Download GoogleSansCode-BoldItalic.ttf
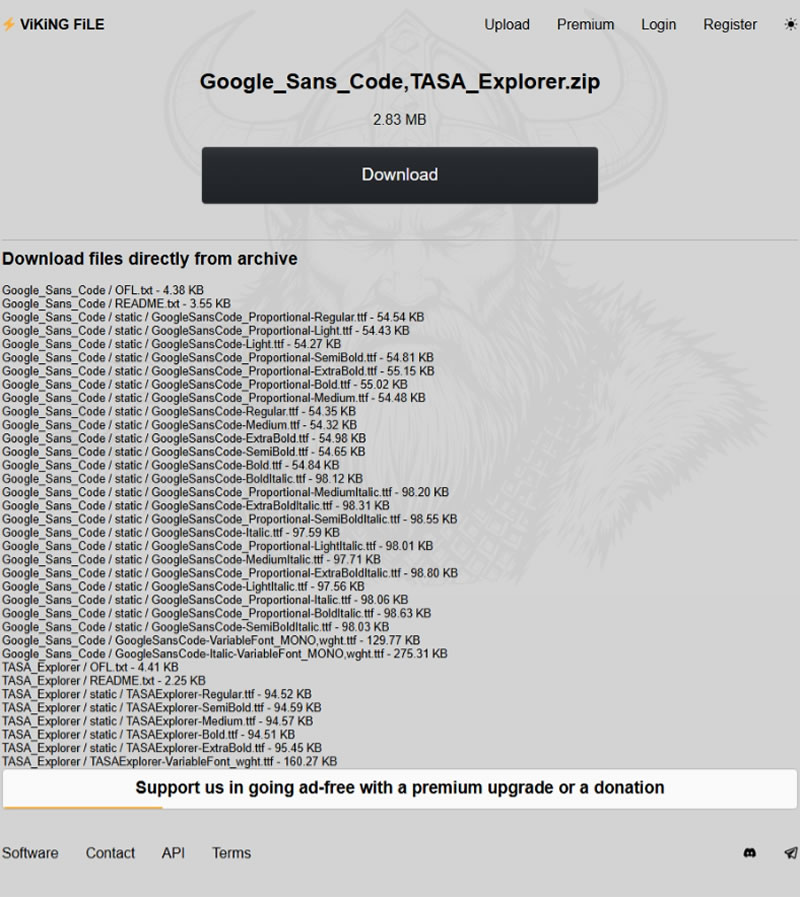 182,479
